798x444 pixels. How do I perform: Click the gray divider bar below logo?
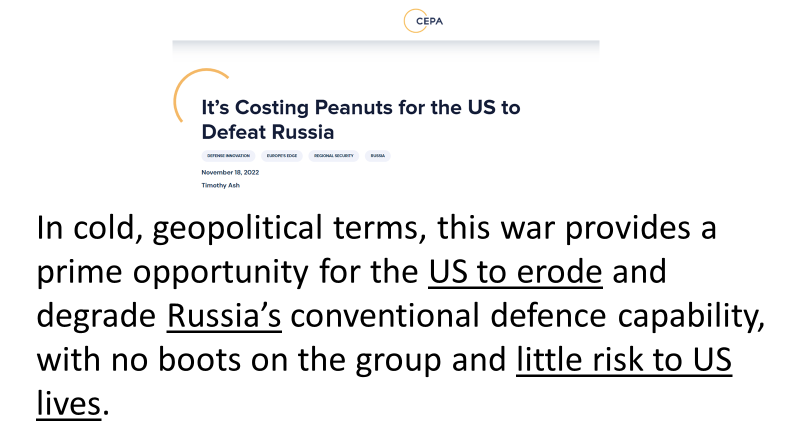385,44
